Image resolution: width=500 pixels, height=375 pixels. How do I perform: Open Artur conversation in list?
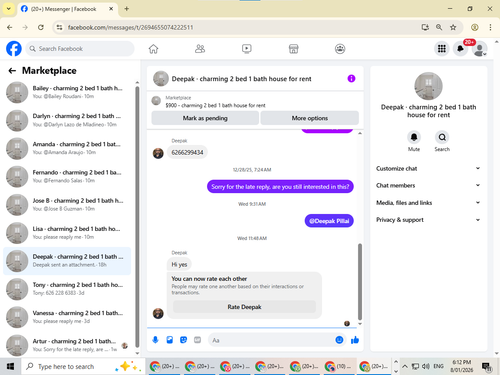[x=67, y=345]
